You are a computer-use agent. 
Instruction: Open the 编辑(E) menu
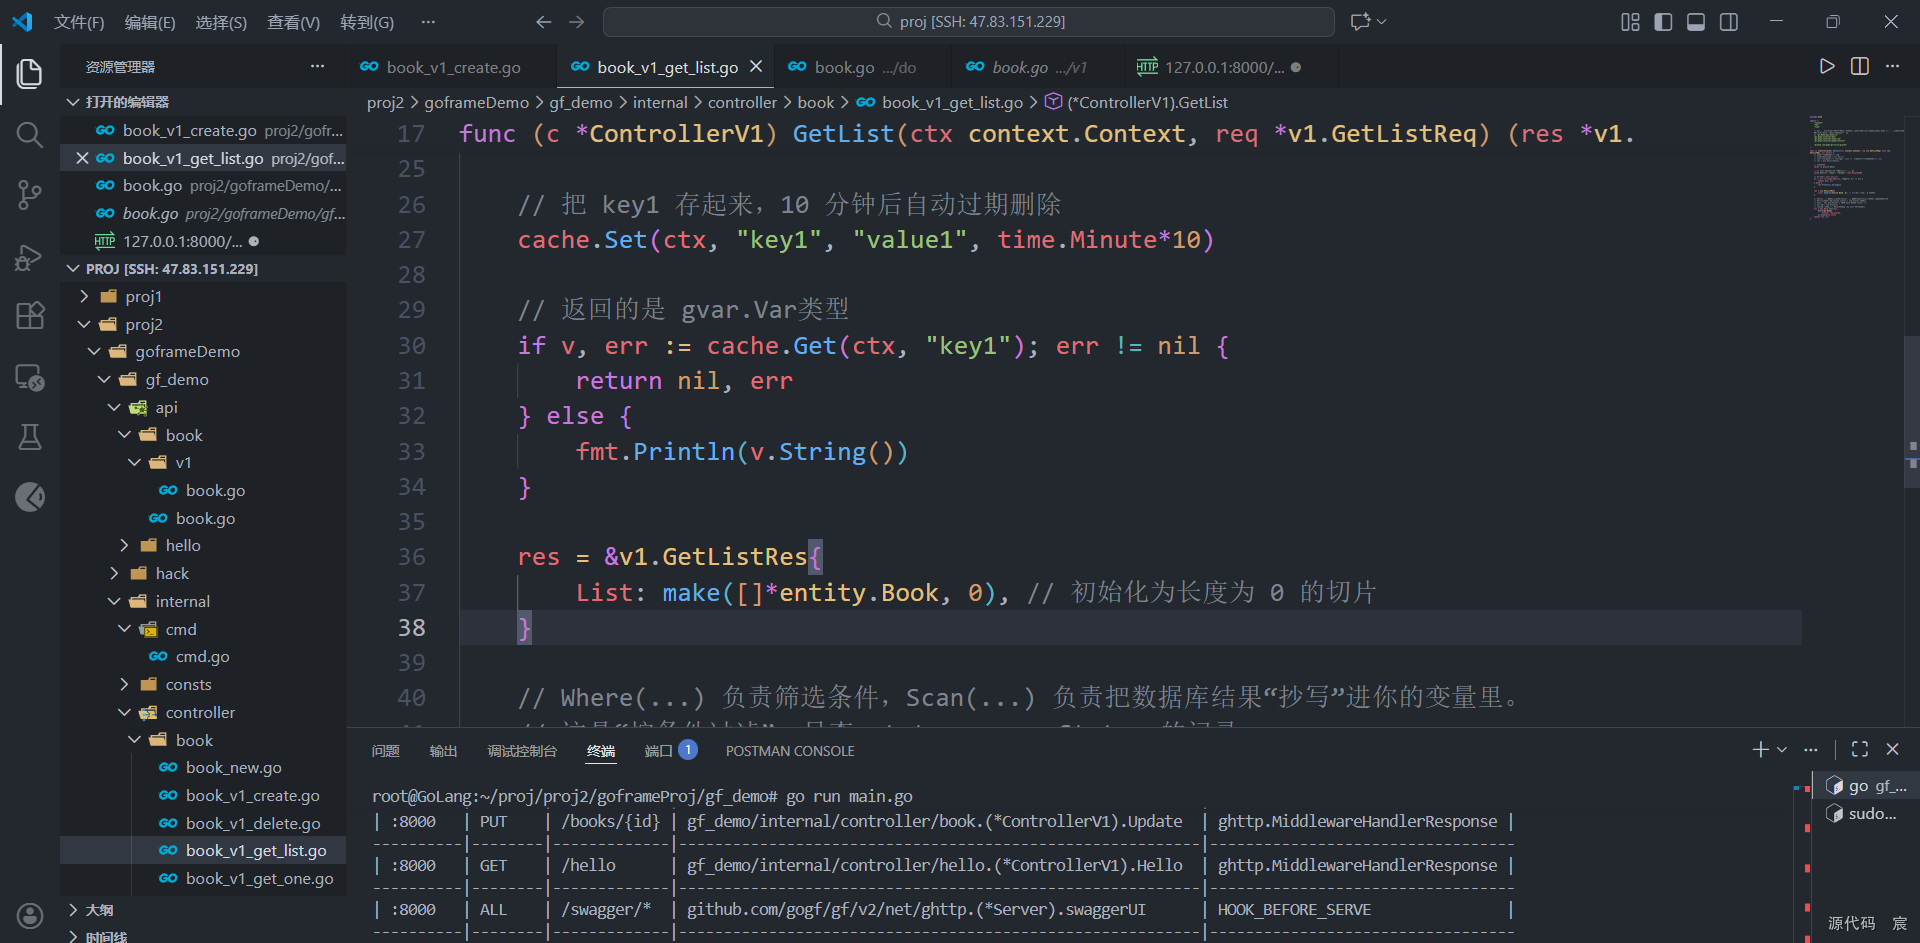(x=150, y=22)
